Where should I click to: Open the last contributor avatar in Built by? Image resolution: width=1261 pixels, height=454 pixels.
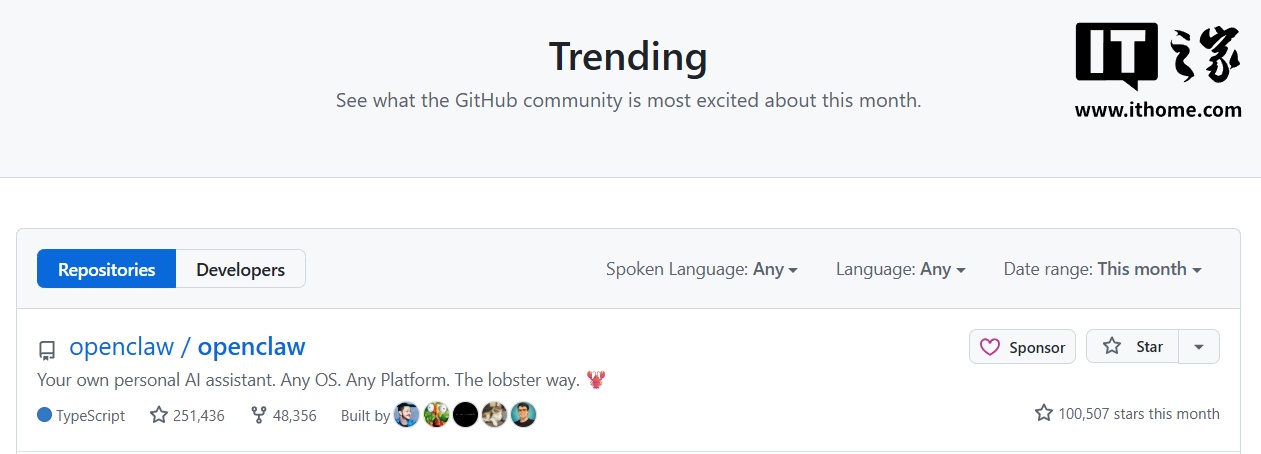coord(524,415)
